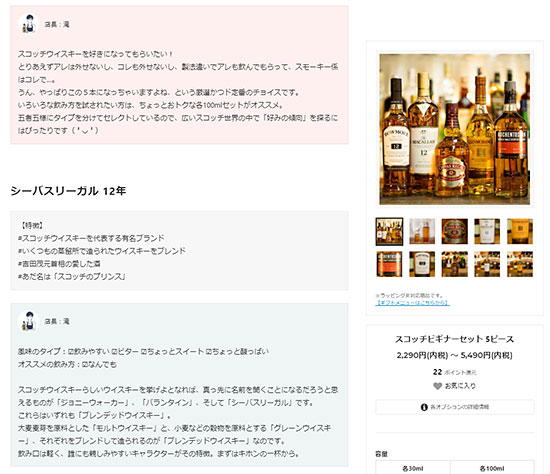Select the thumbnail with mini bottles on white background
Screen dimensions: 550x474
pyautogui.click(x=422, y=231)
